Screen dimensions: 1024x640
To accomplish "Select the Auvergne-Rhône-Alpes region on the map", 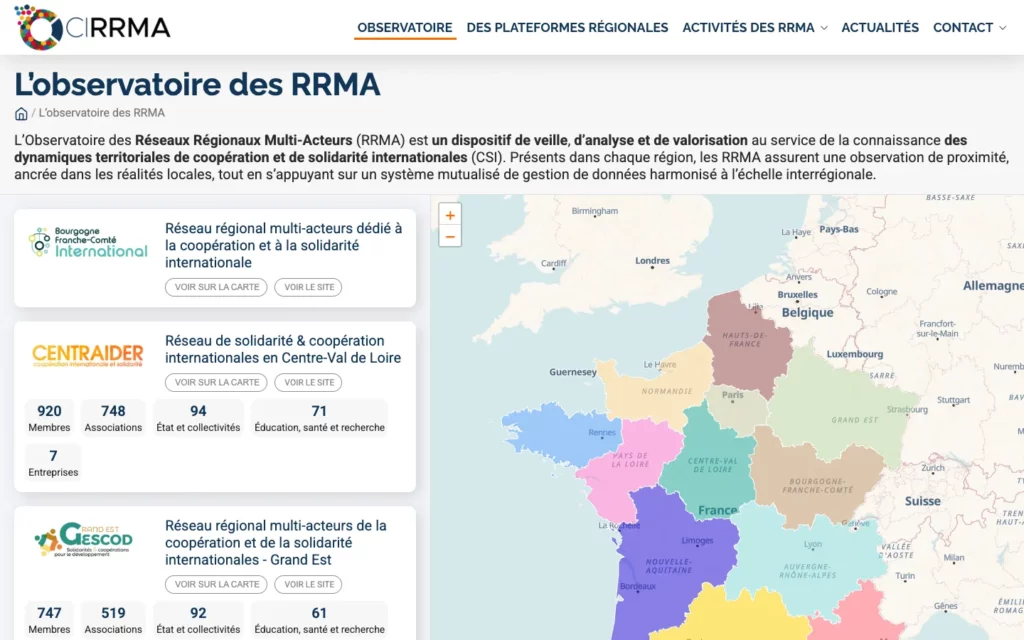I will click(x=807, y=565).
